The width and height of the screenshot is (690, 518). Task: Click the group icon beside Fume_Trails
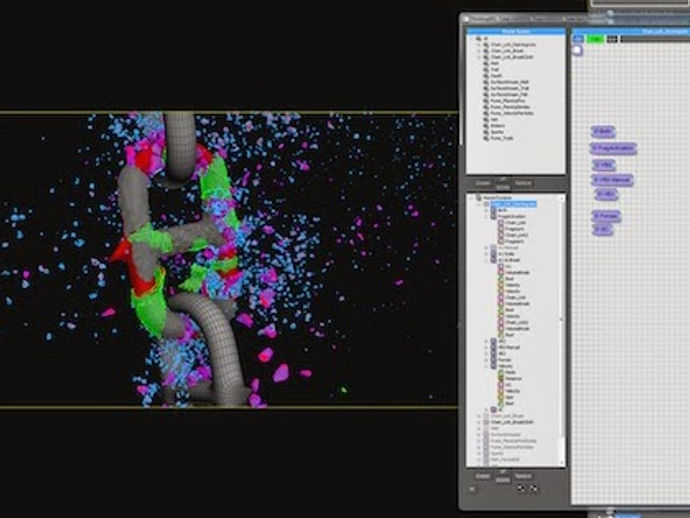(486, 138)
